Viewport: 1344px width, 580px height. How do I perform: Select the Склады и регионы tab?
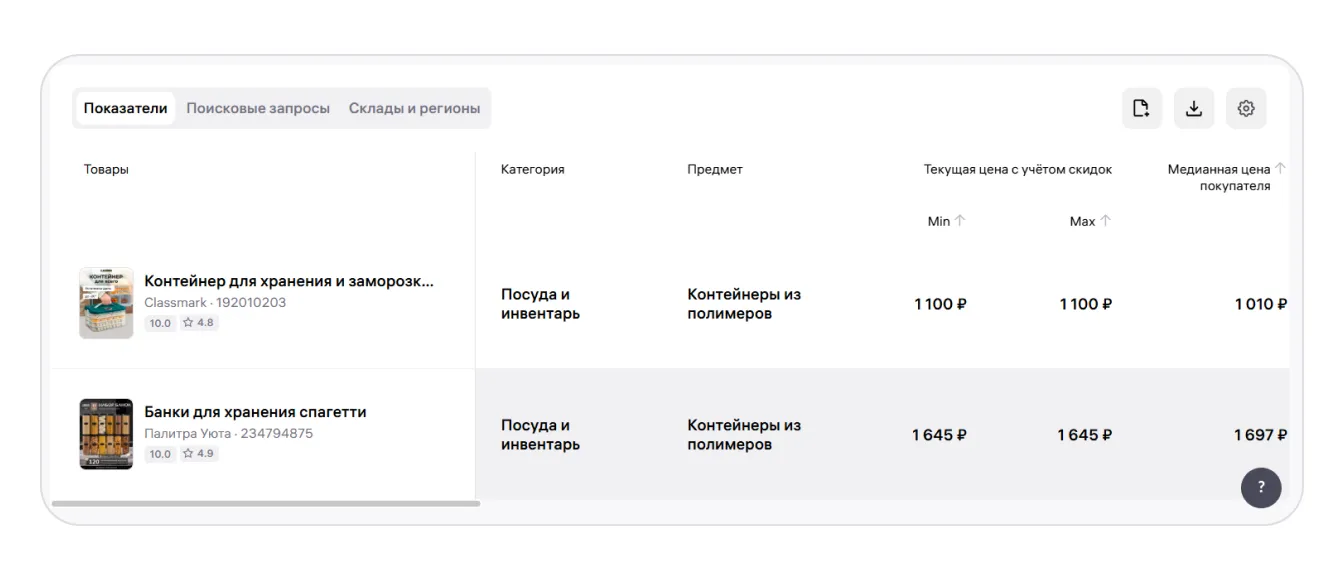tap(414, 108)
